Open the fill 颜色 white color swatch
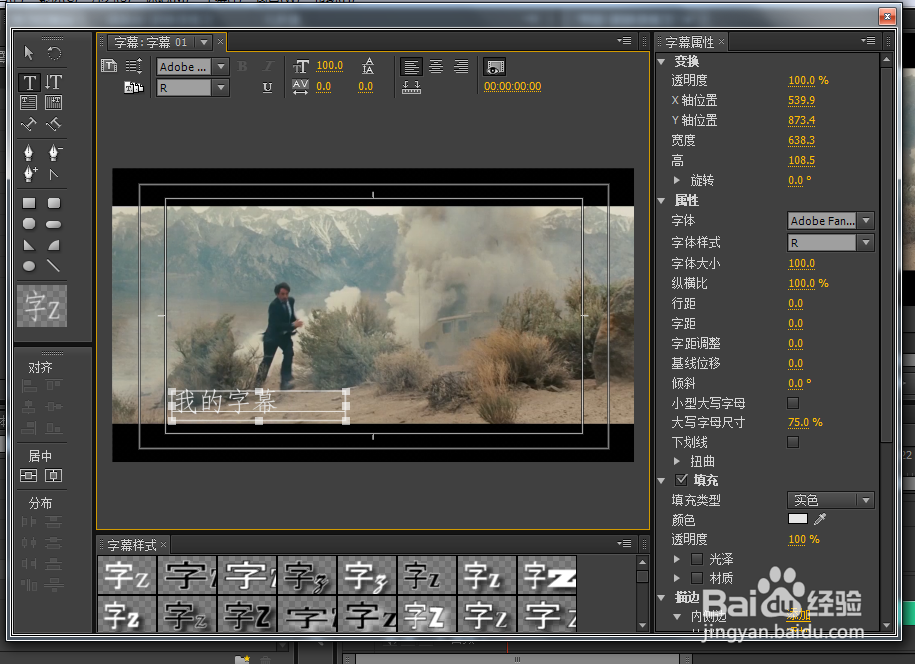This screenshot has width=915, height=664. 798,519
